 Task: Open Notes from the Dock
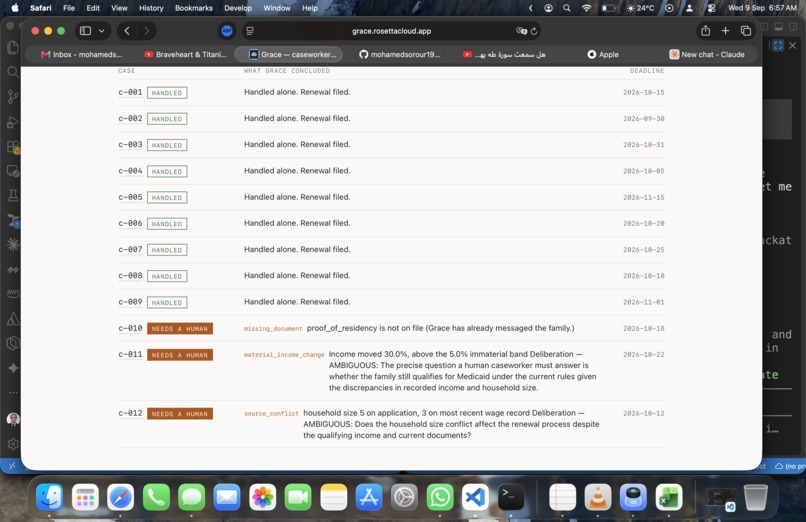(x=334, y=497)
